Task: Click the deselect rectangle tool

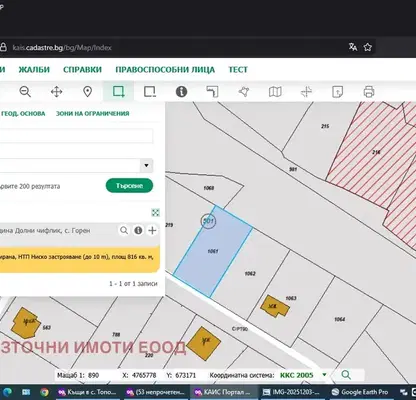Action: 150,91
